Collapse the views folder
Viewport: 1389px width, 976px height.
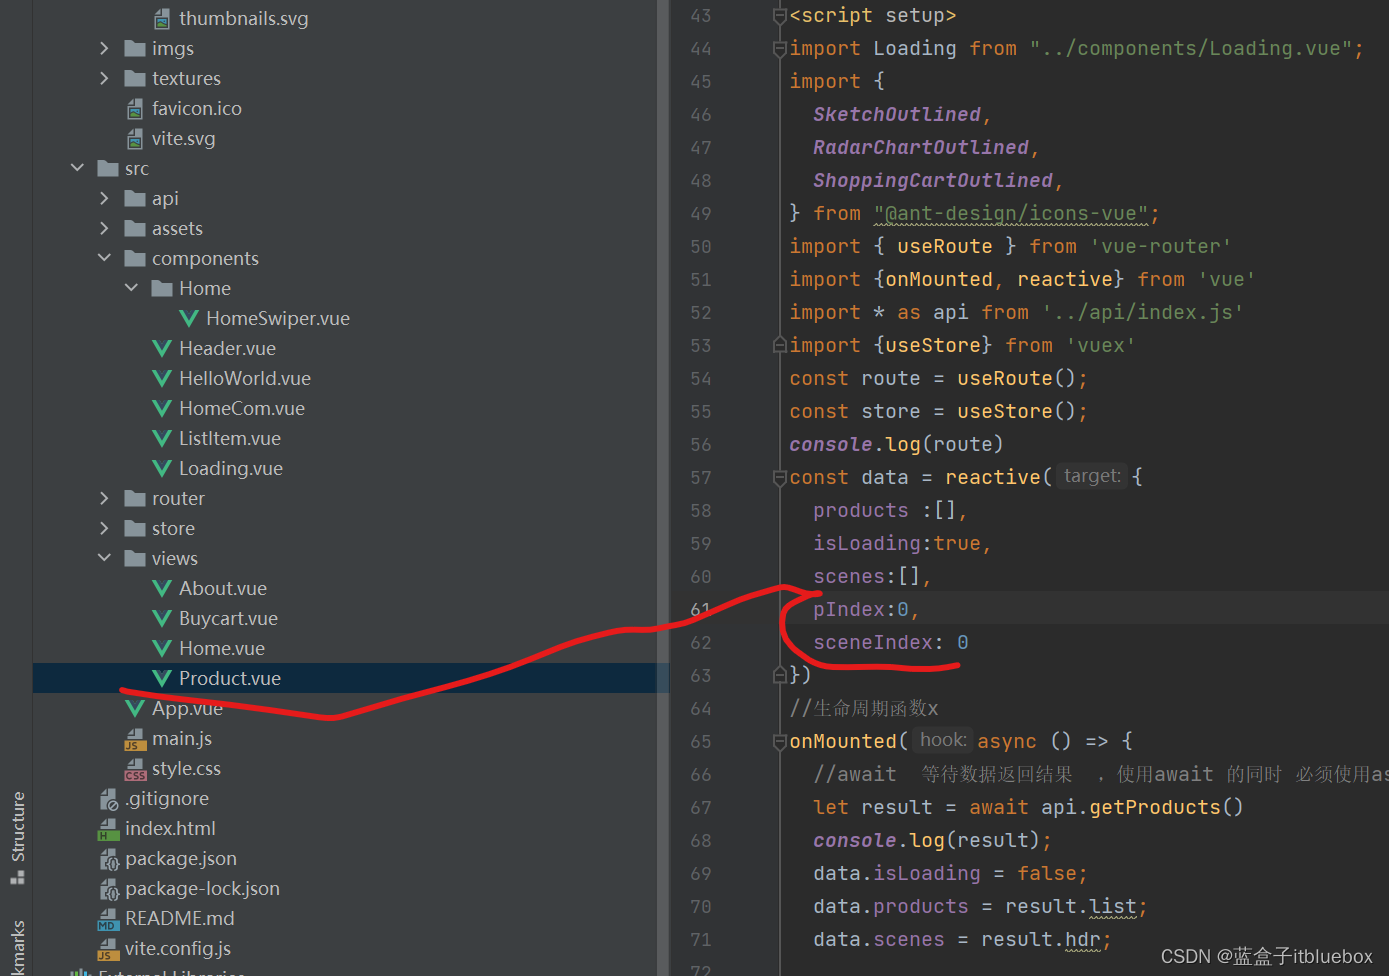pyautogui.click(x=104, y=558)
